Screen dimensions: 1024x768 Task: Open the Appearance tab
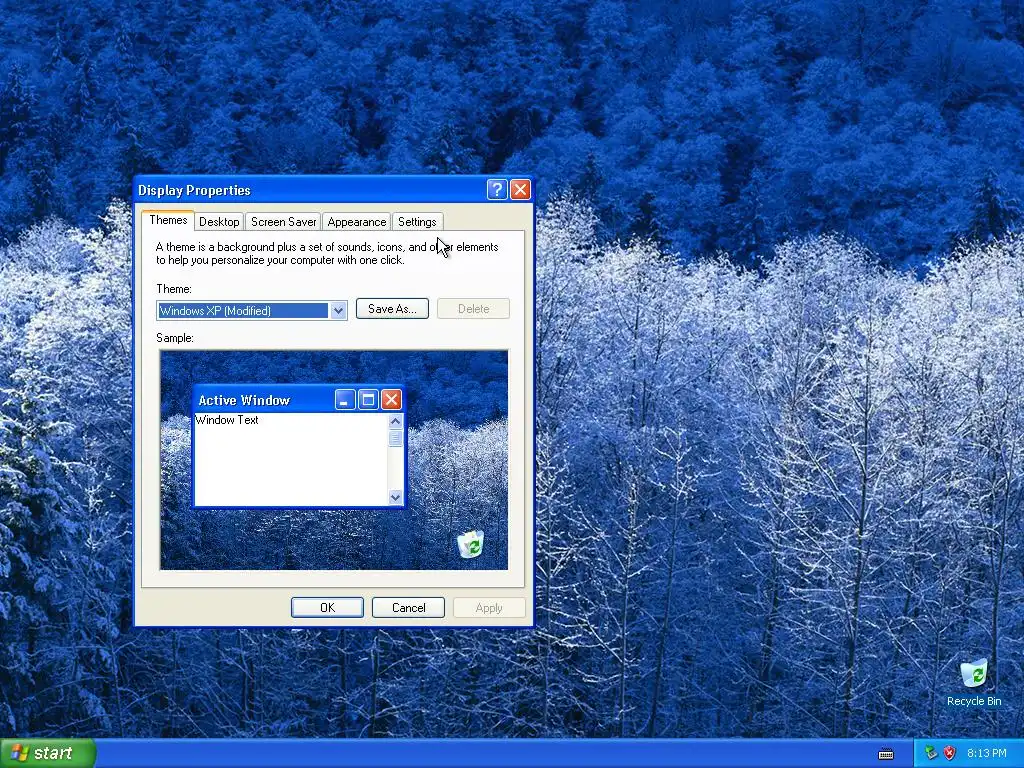pos(357,221)
